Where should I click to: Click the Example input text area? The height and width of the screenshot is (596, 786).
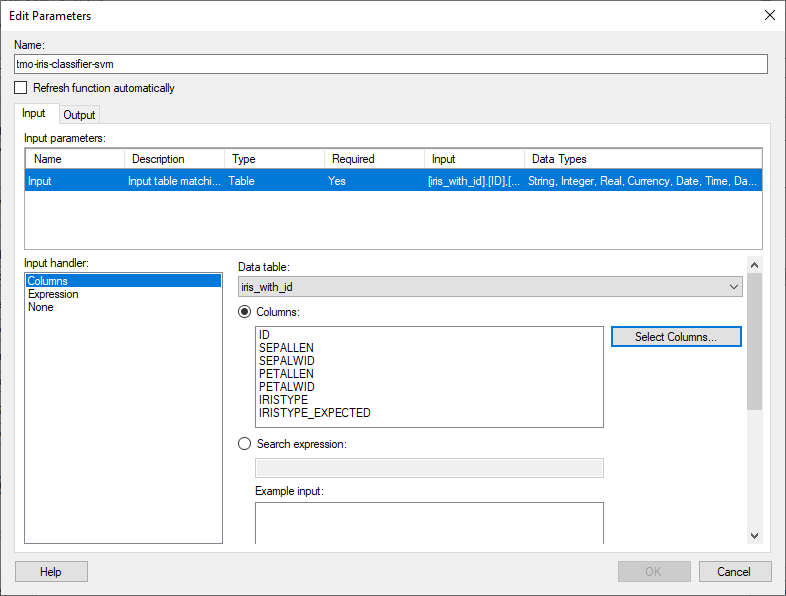point(429,523)
